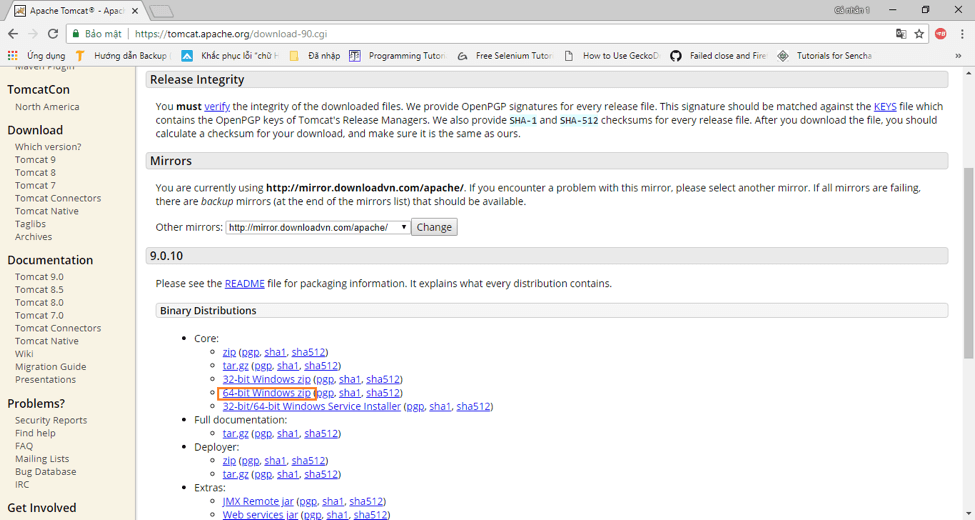975x520 pixels.
Task: Open Archives in sidebar
Action: (x=34, y=236)
